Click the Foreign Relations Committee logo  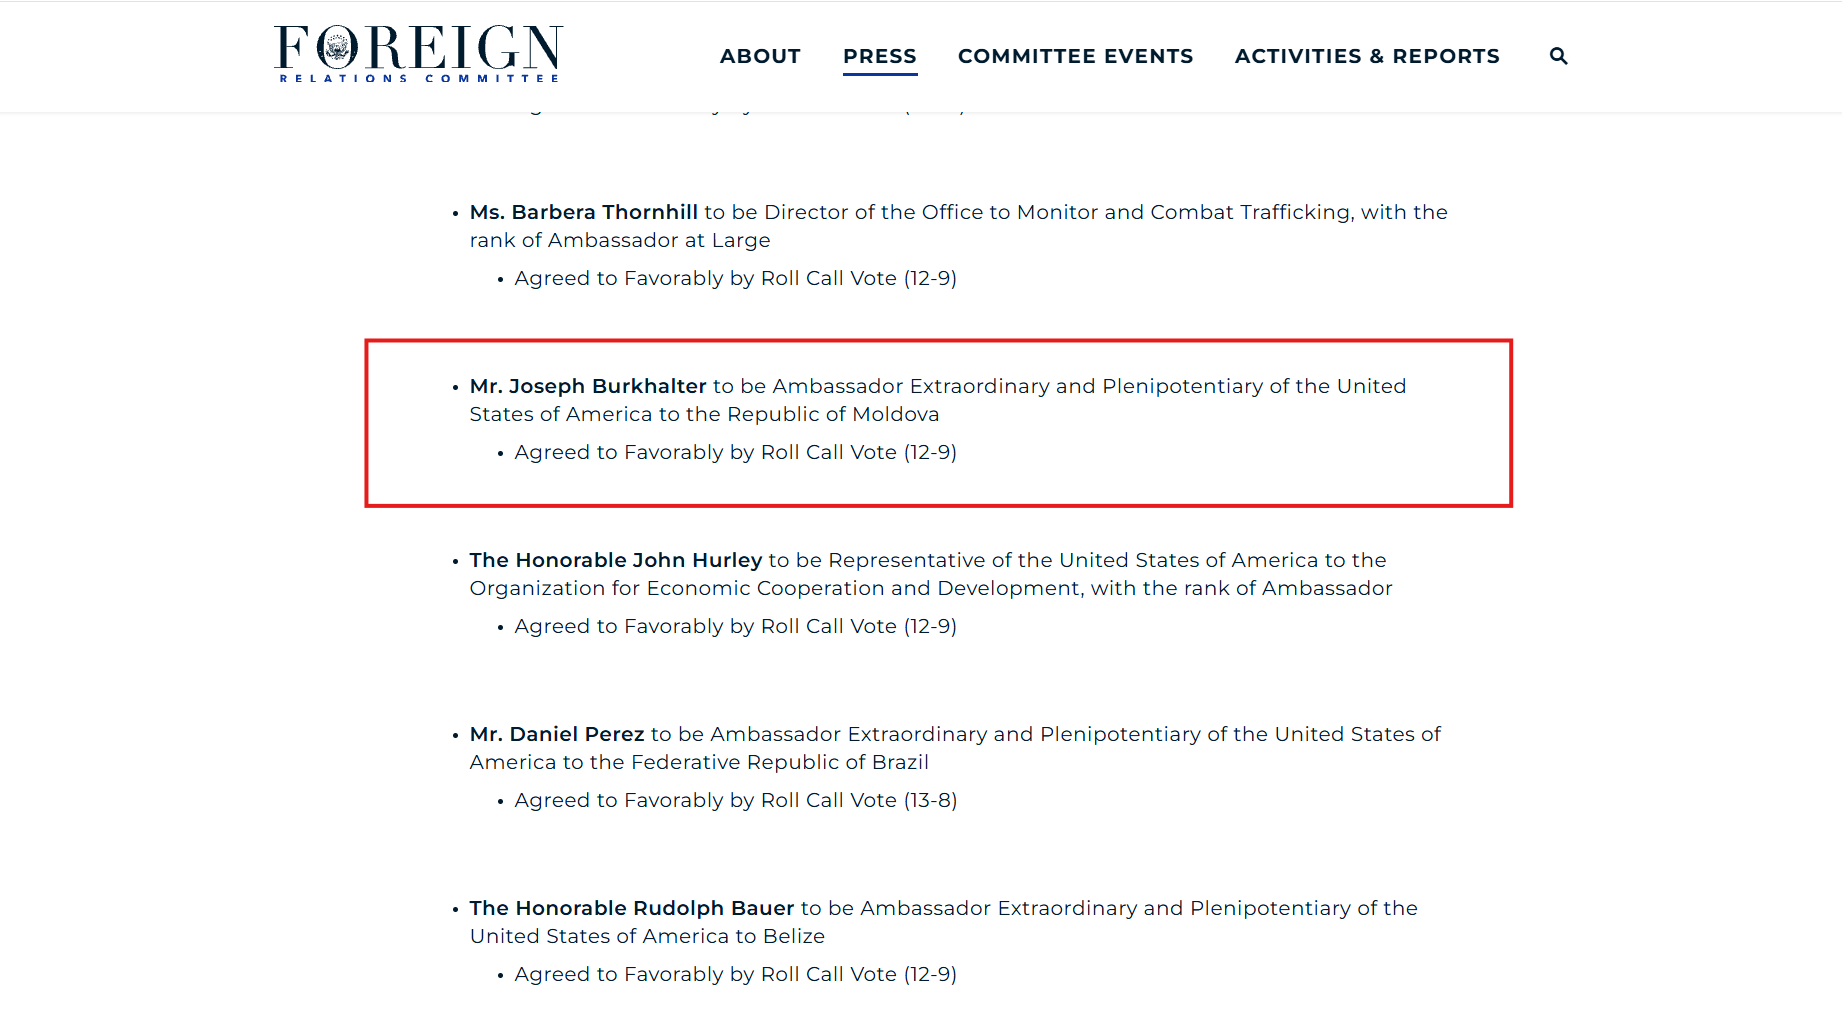418,54
